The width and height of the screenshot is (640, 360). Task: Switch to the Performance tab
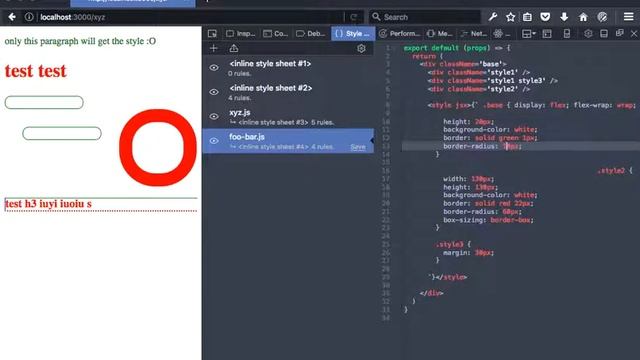[400, 33]
